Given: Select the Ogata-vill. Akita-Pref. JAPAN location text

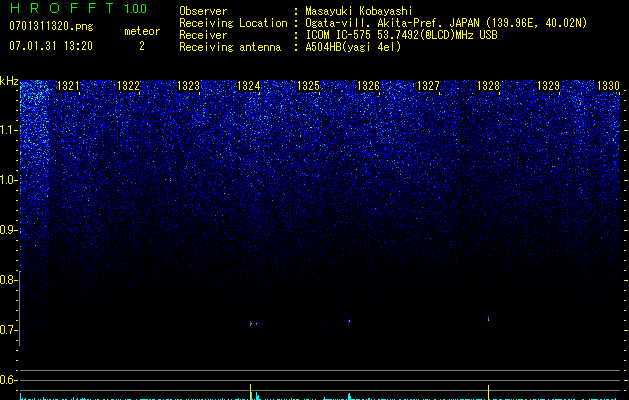Looking at the screenshot, I should click(x=446, y=23).
